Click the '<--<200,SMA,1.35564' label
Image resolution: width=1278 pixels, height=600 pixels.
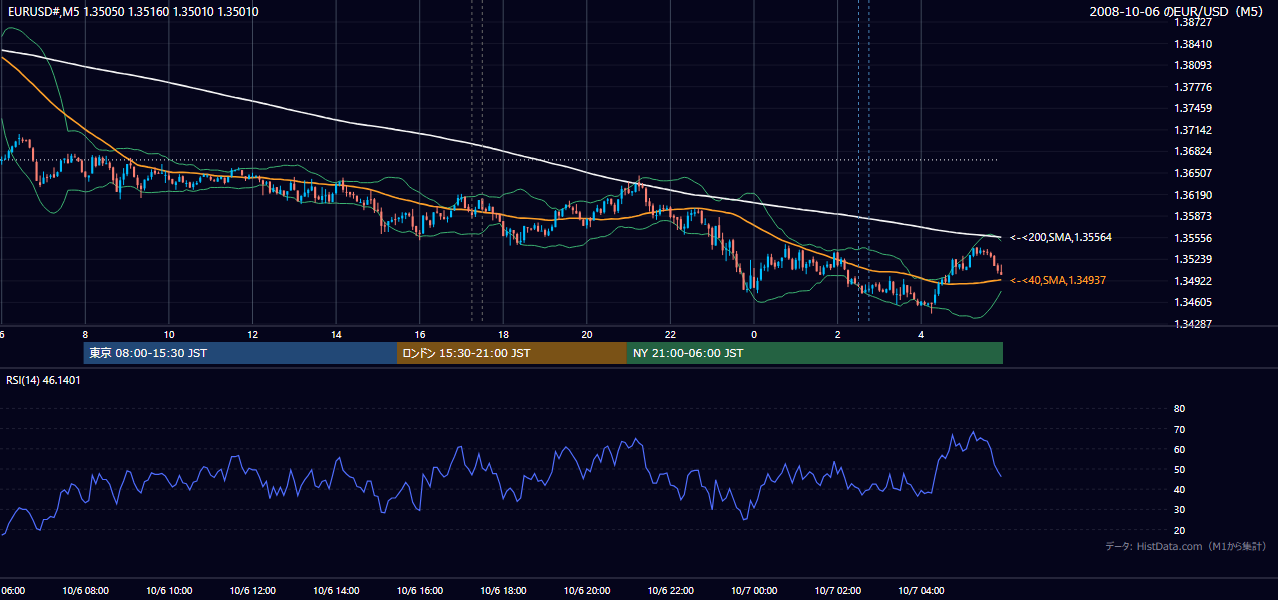(x=1061, y=237)
